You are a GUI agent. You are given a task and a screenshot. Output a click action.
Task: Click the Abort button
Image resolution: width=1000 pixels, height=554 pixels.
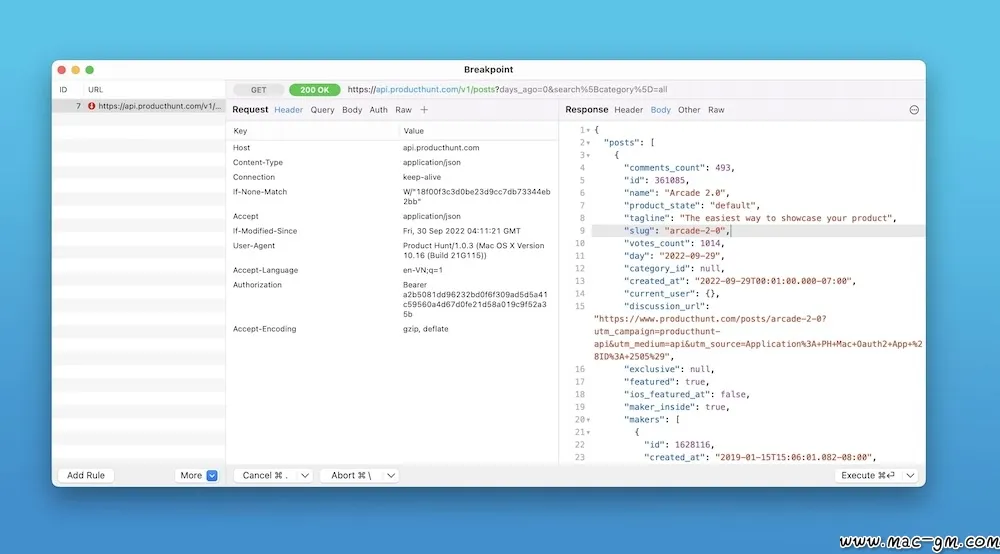point(351,476)
